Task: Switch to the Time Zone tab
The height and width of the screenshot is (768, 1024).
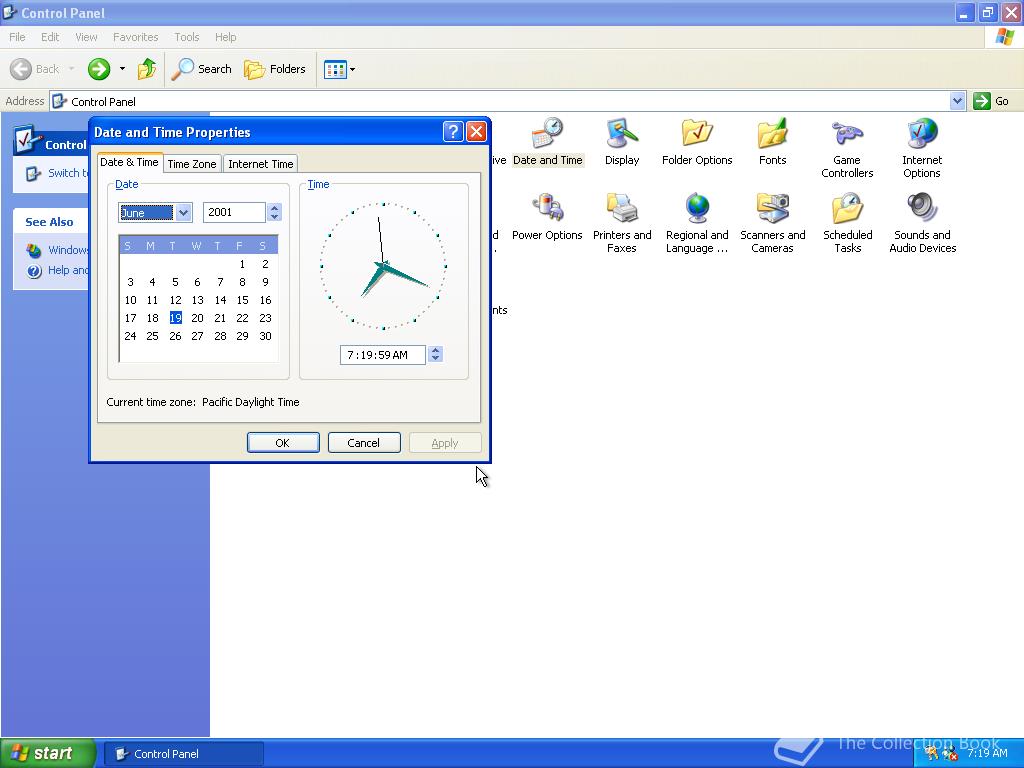Action: tap(191, 164)
